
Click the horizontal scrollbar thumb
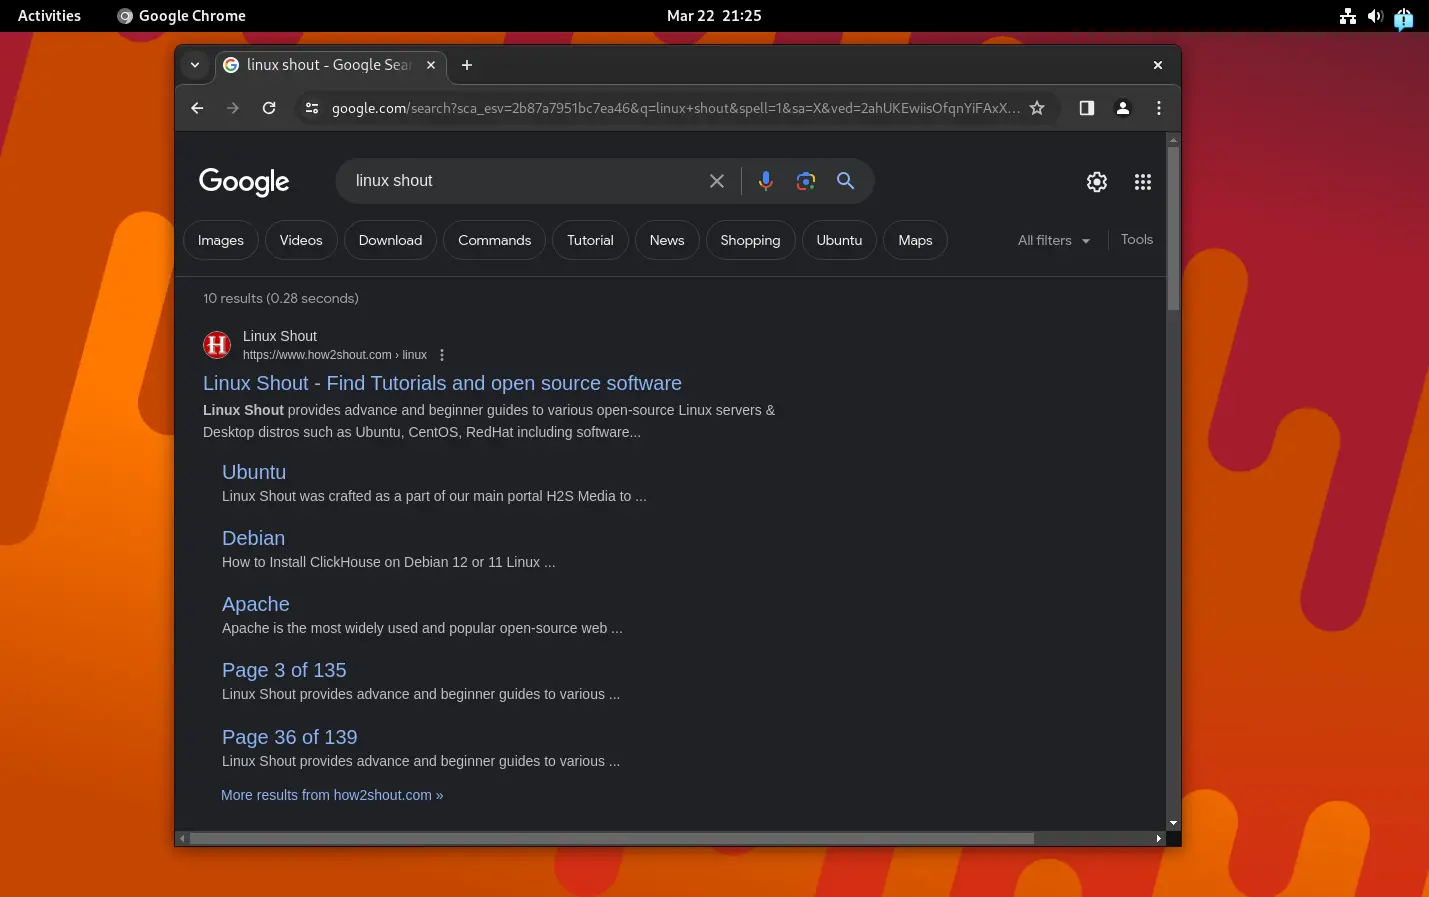pos(612,838)
